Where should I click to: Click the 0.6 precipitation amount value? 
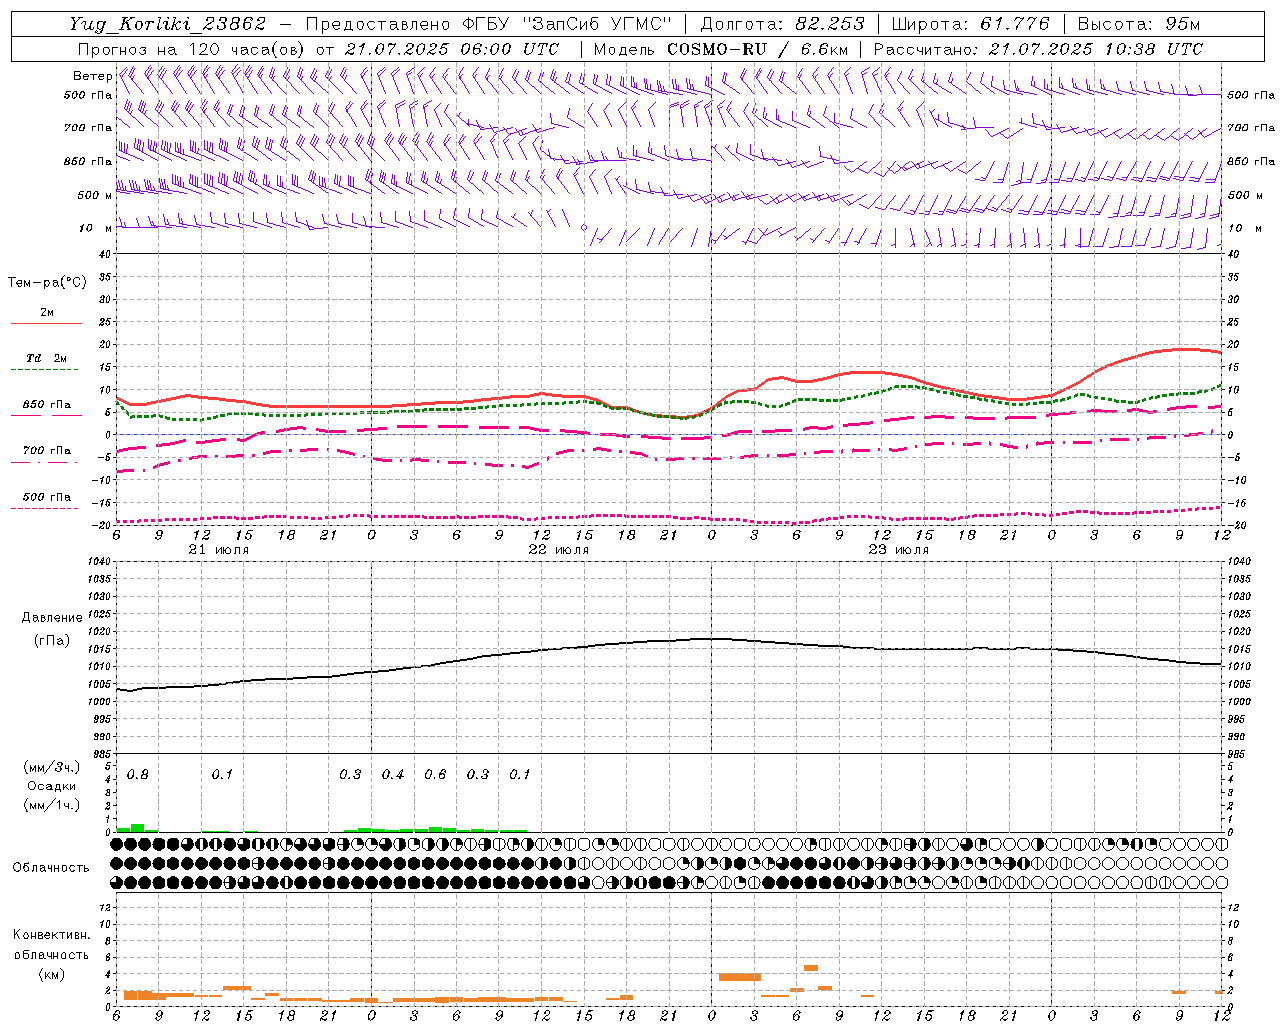435,775
